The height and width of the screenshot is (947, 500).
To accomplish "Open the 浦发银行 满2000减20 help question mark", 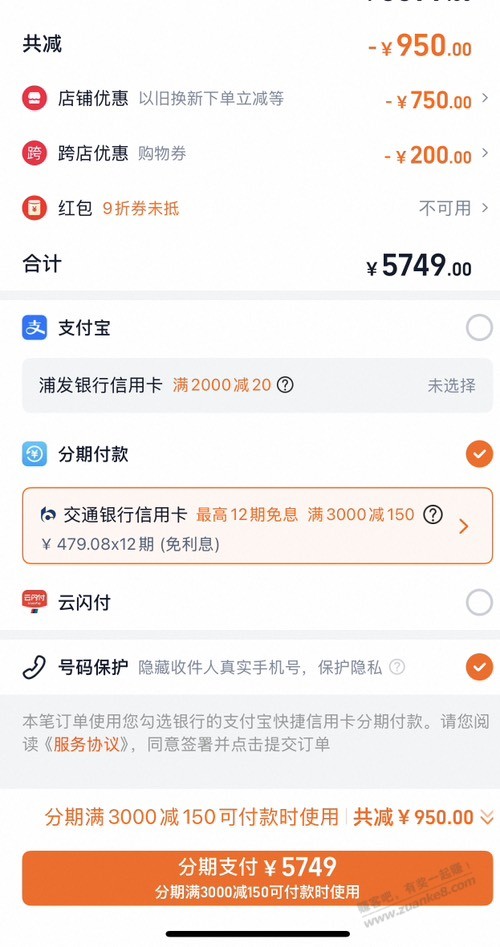I will (285, 385).
